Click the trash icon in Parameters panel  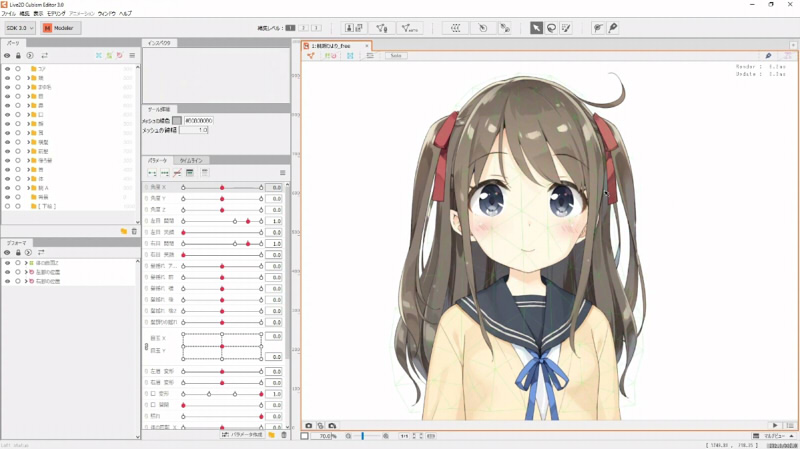[x=284, y=435]
